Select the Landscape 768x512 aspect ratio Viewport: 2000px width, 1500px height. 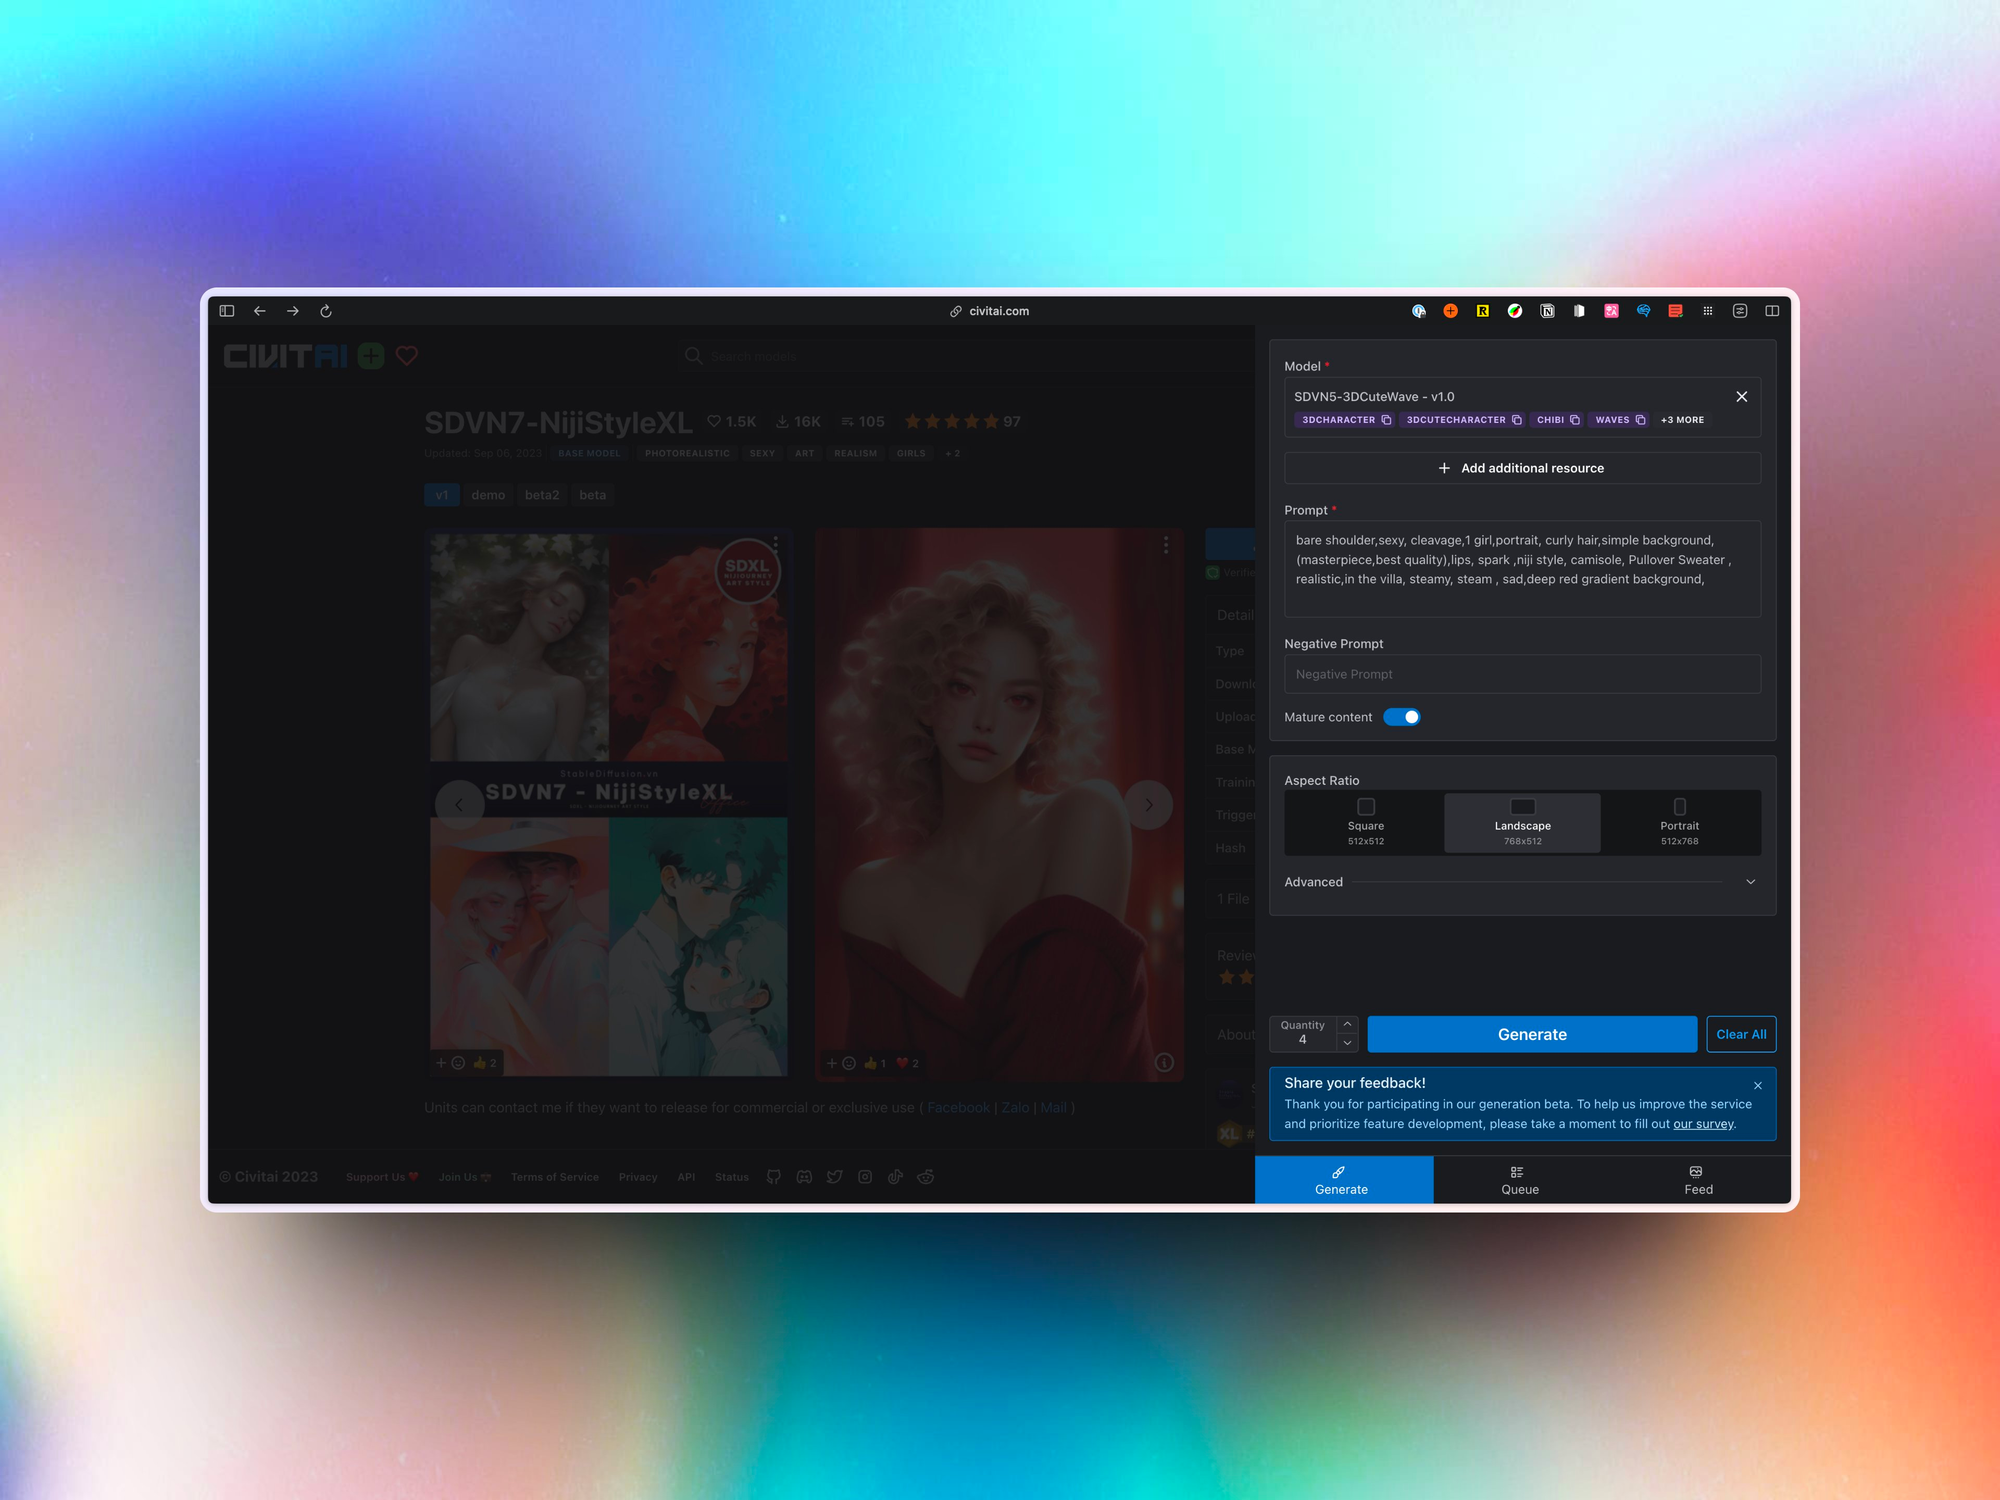[x=1522, y=823]
